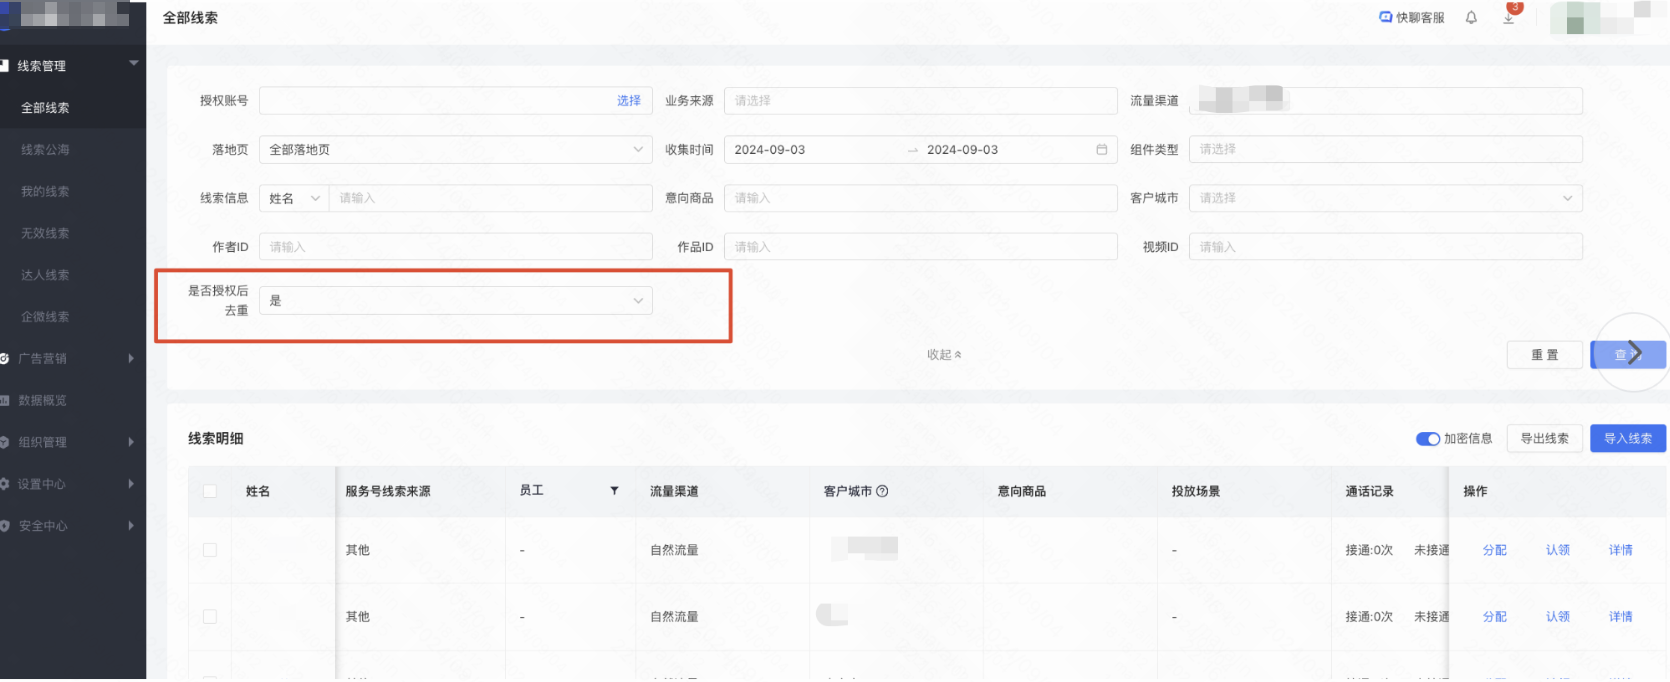Click 选择 link in 授权账号 field
This screenshot has width=1670, height=682.
pyautogui.click(x=628, y=100)
